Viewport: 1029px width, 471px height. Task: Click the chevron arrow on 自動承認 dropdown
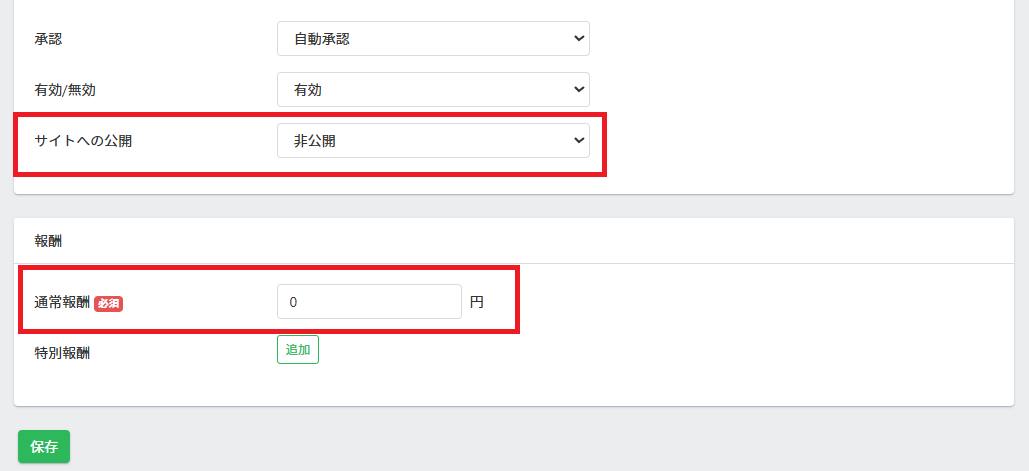[579, 39]
